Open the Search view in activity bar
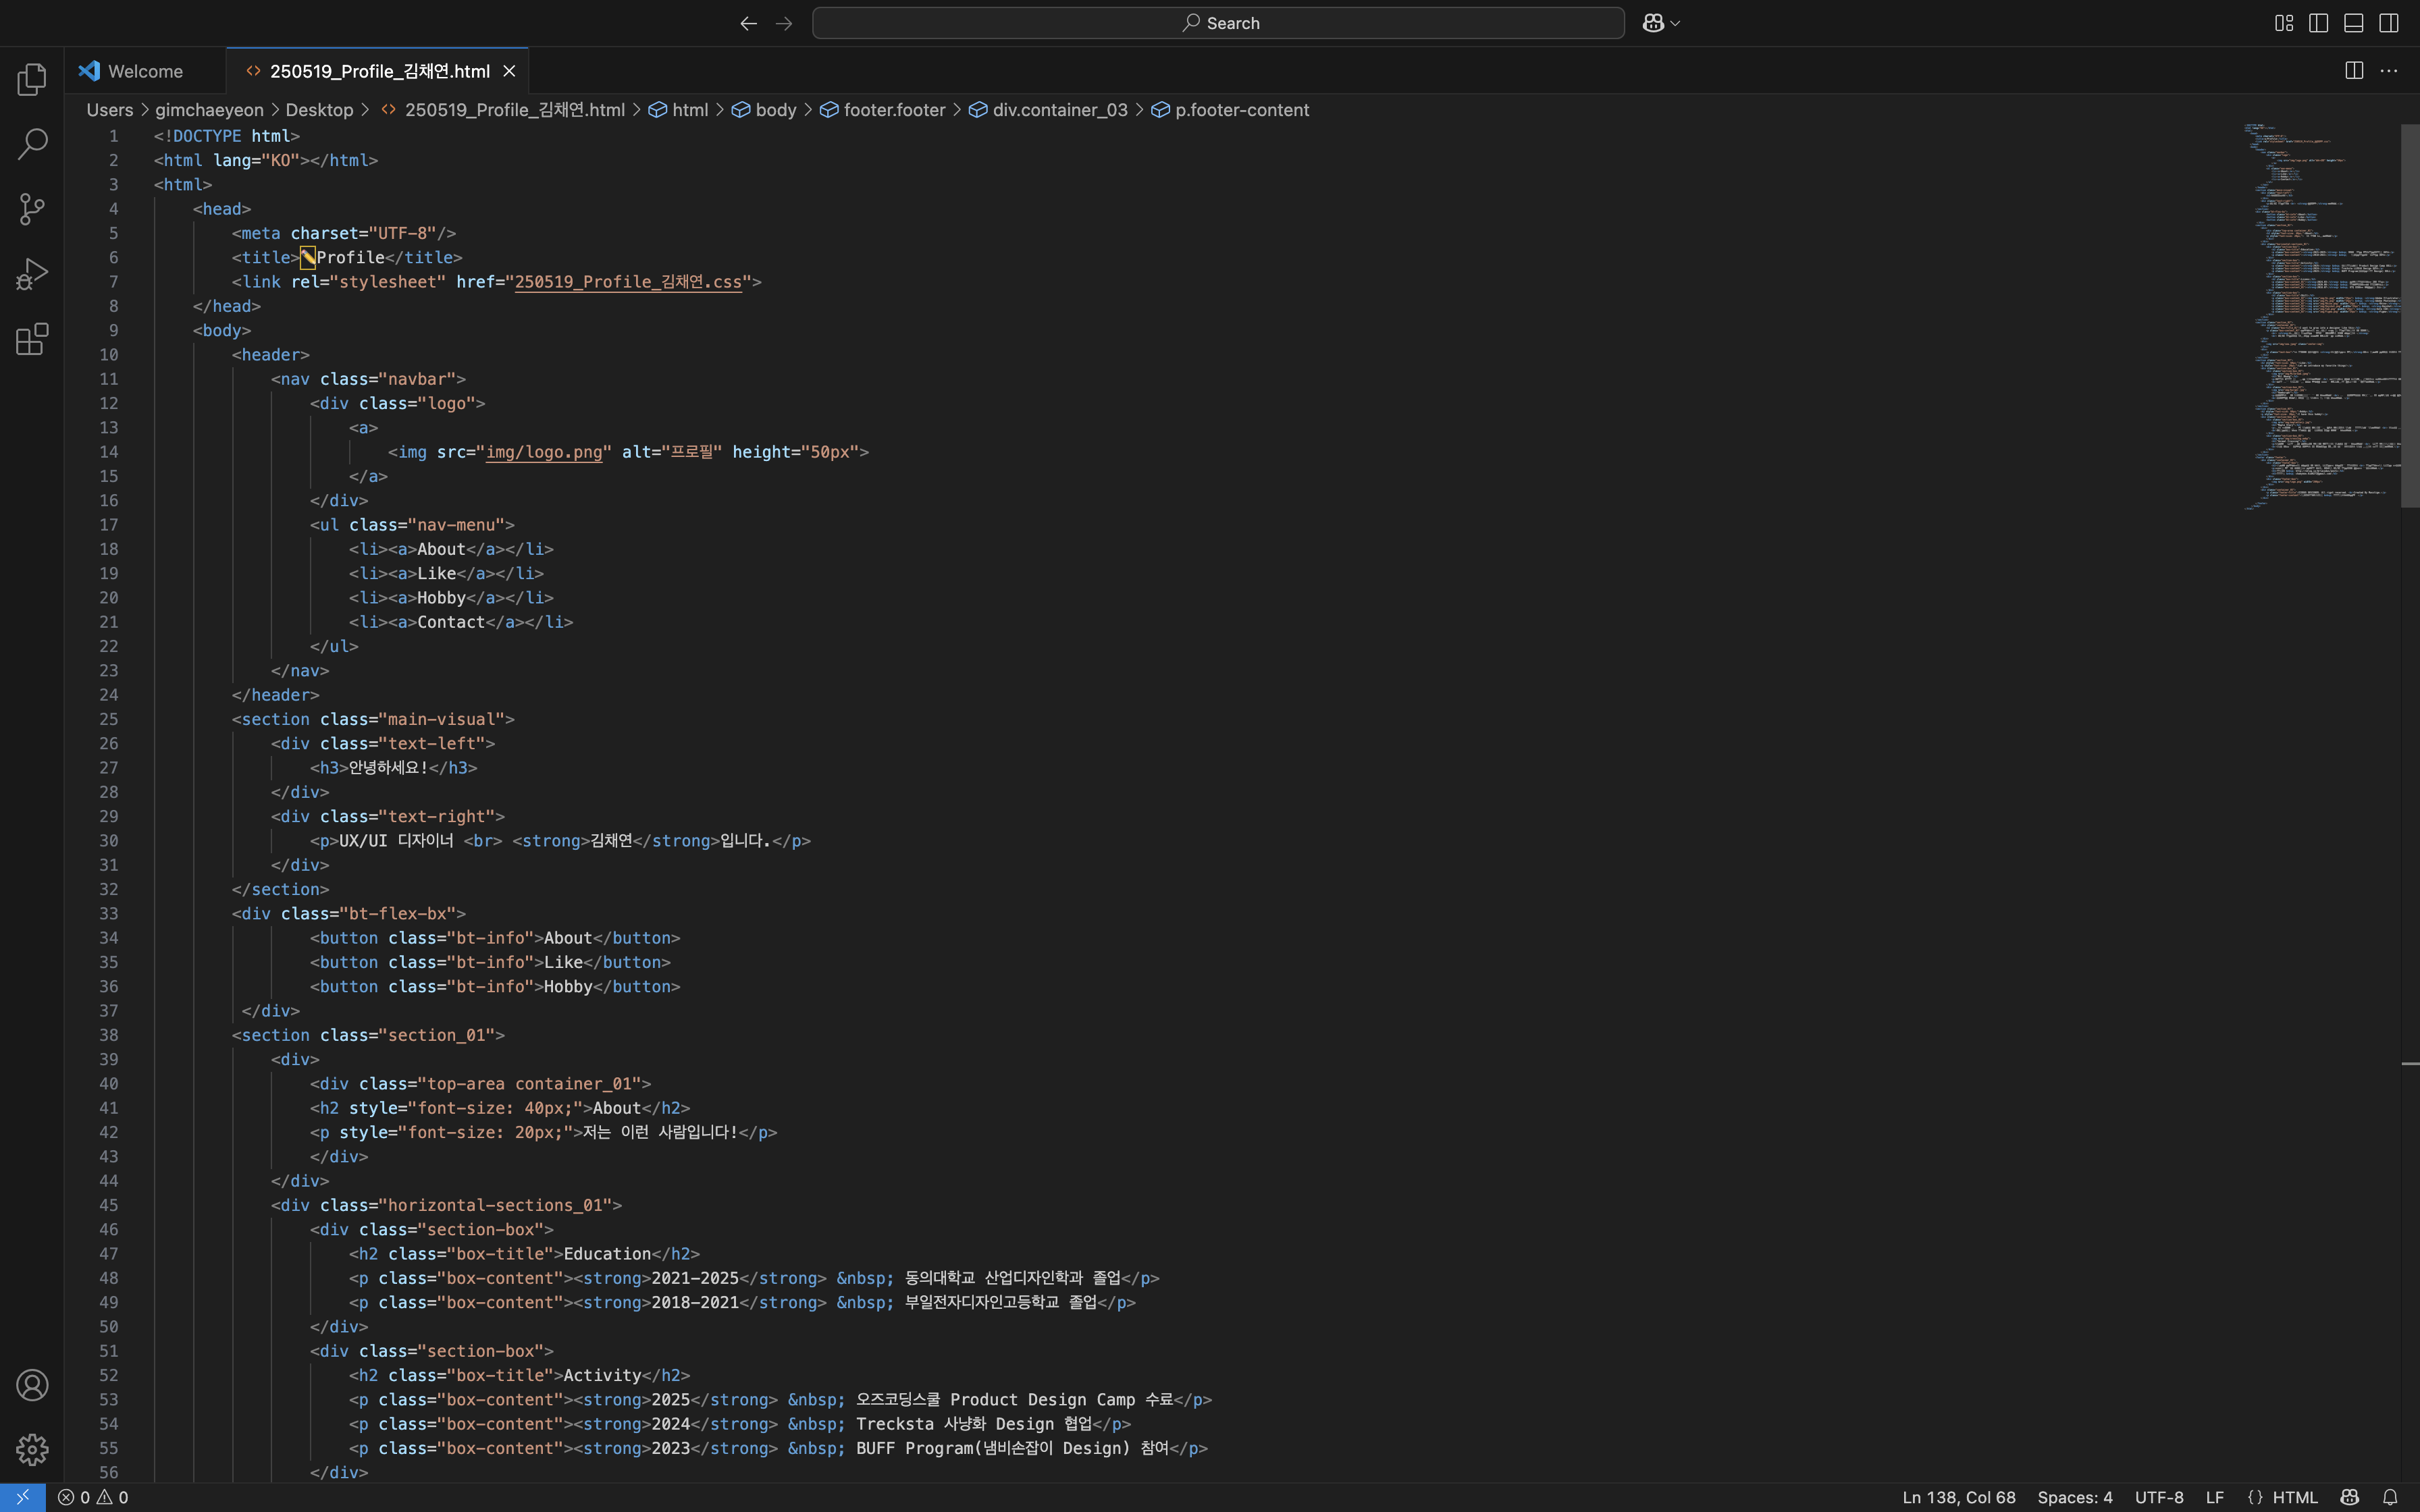Image resolution: width=2420 pixels, height=1512 pixels. pos(32,144)
